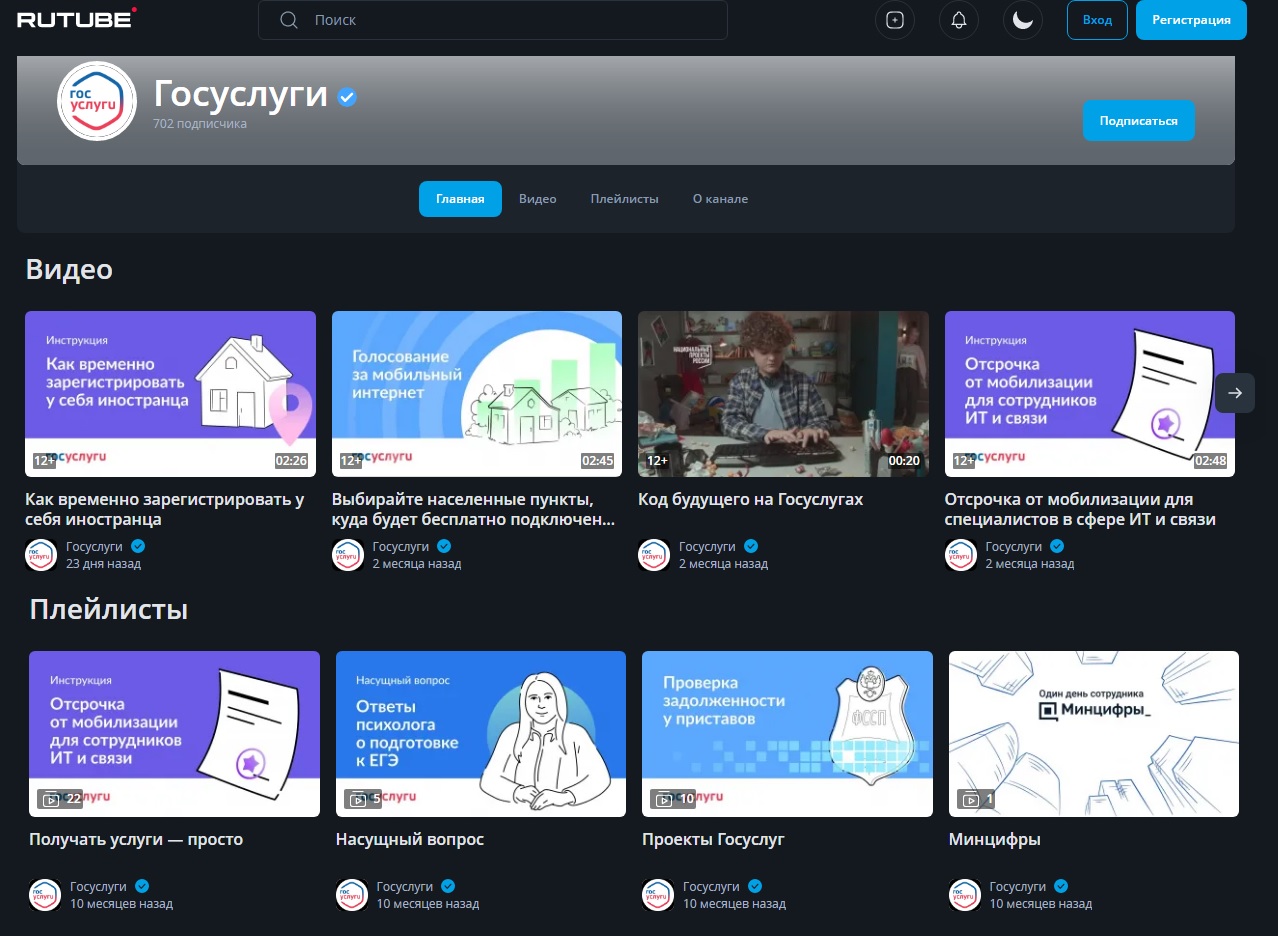Click 'Госуслуги' channel name under 'Минцифры' playlist
The width and height of the screenshot is (1278, 936).
pos(1018,886)
